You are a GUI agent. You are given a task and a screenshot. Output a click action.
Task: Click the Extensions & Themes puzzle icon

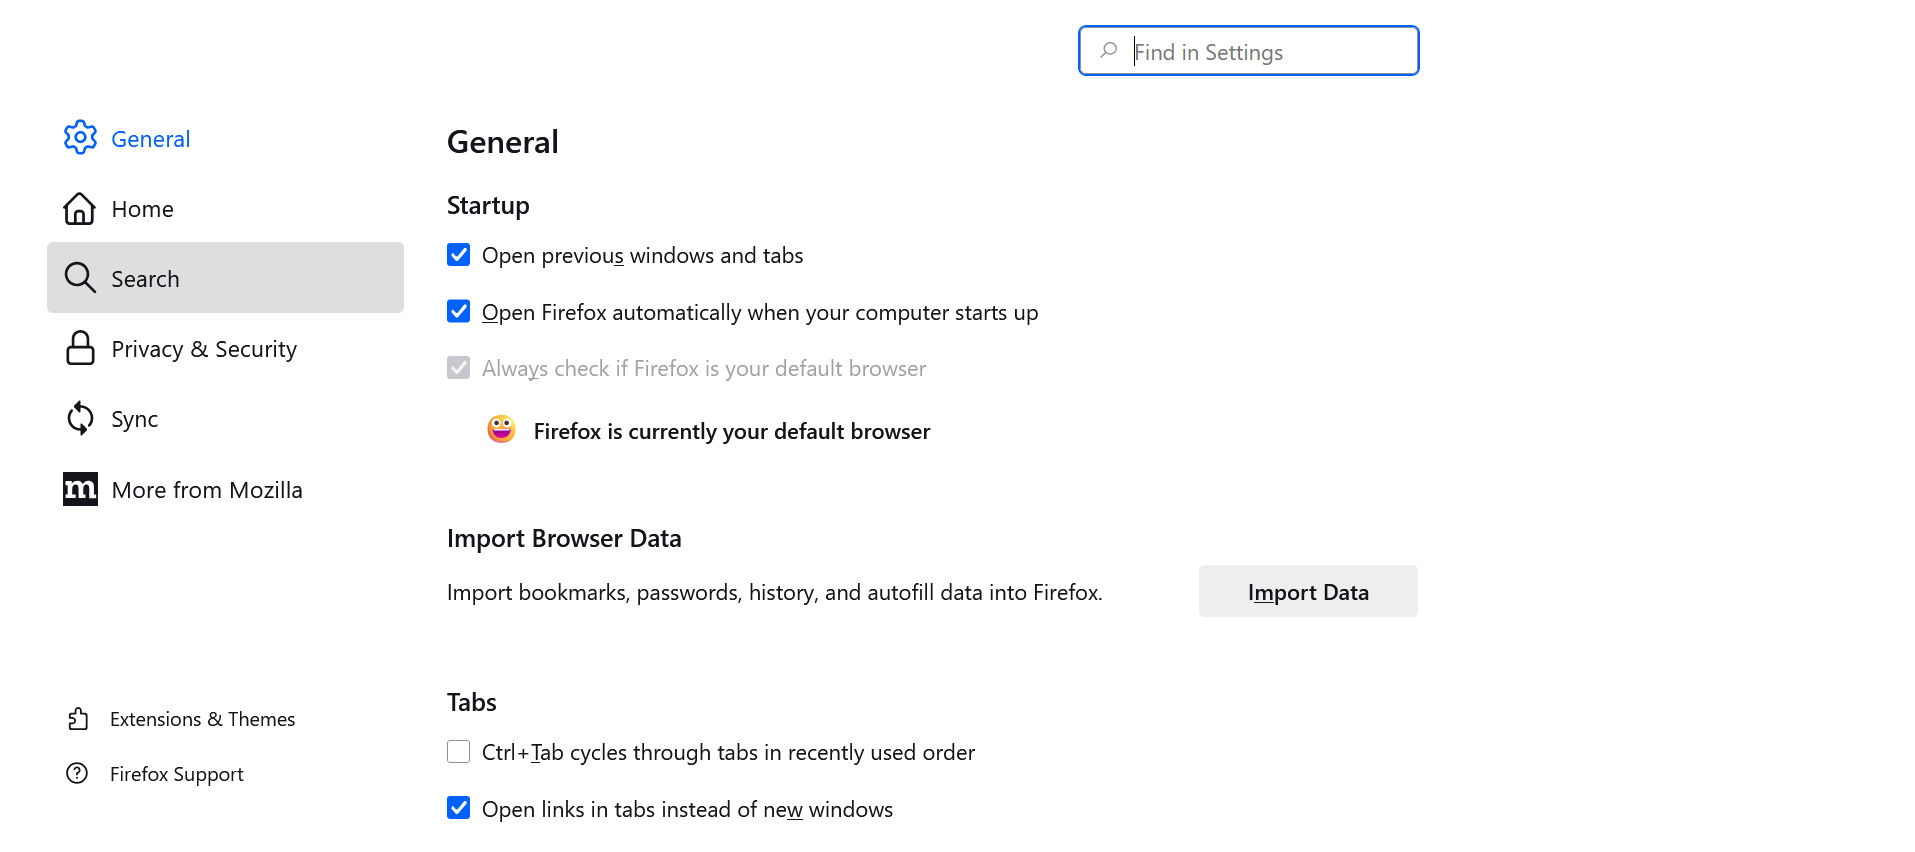78,719
